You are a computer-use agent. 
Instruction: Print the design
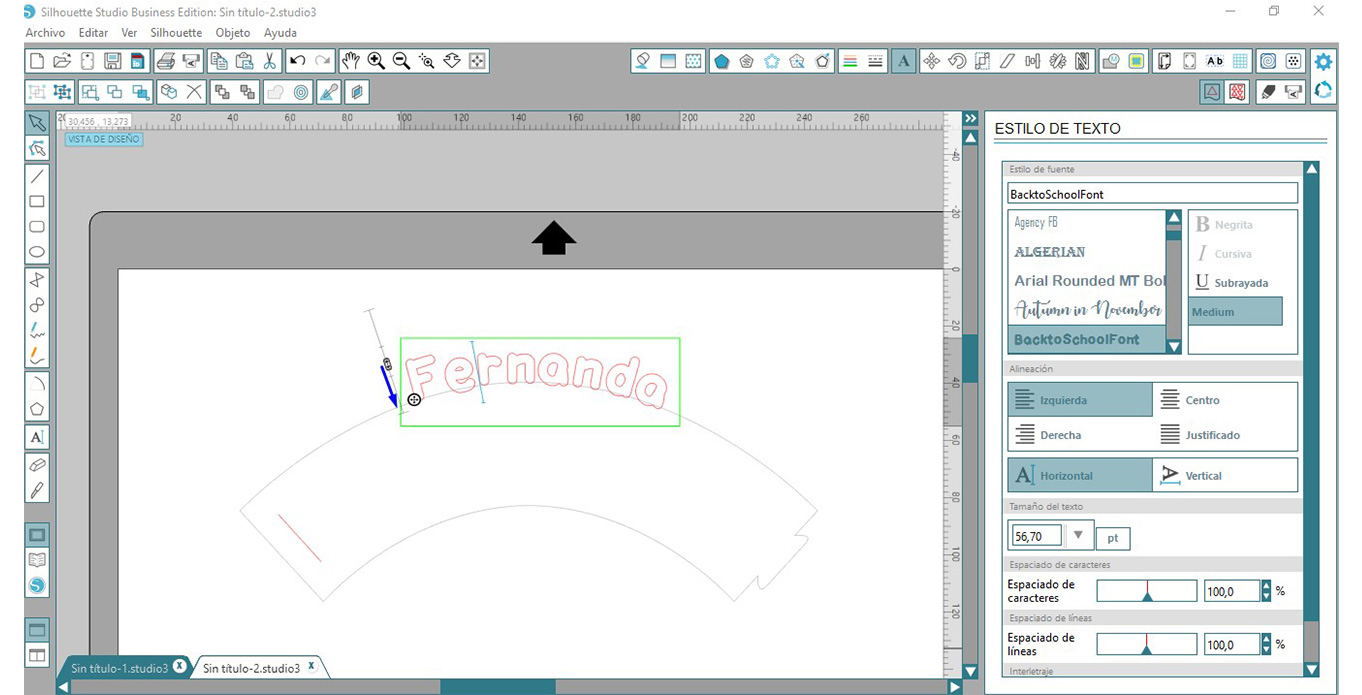166,61
